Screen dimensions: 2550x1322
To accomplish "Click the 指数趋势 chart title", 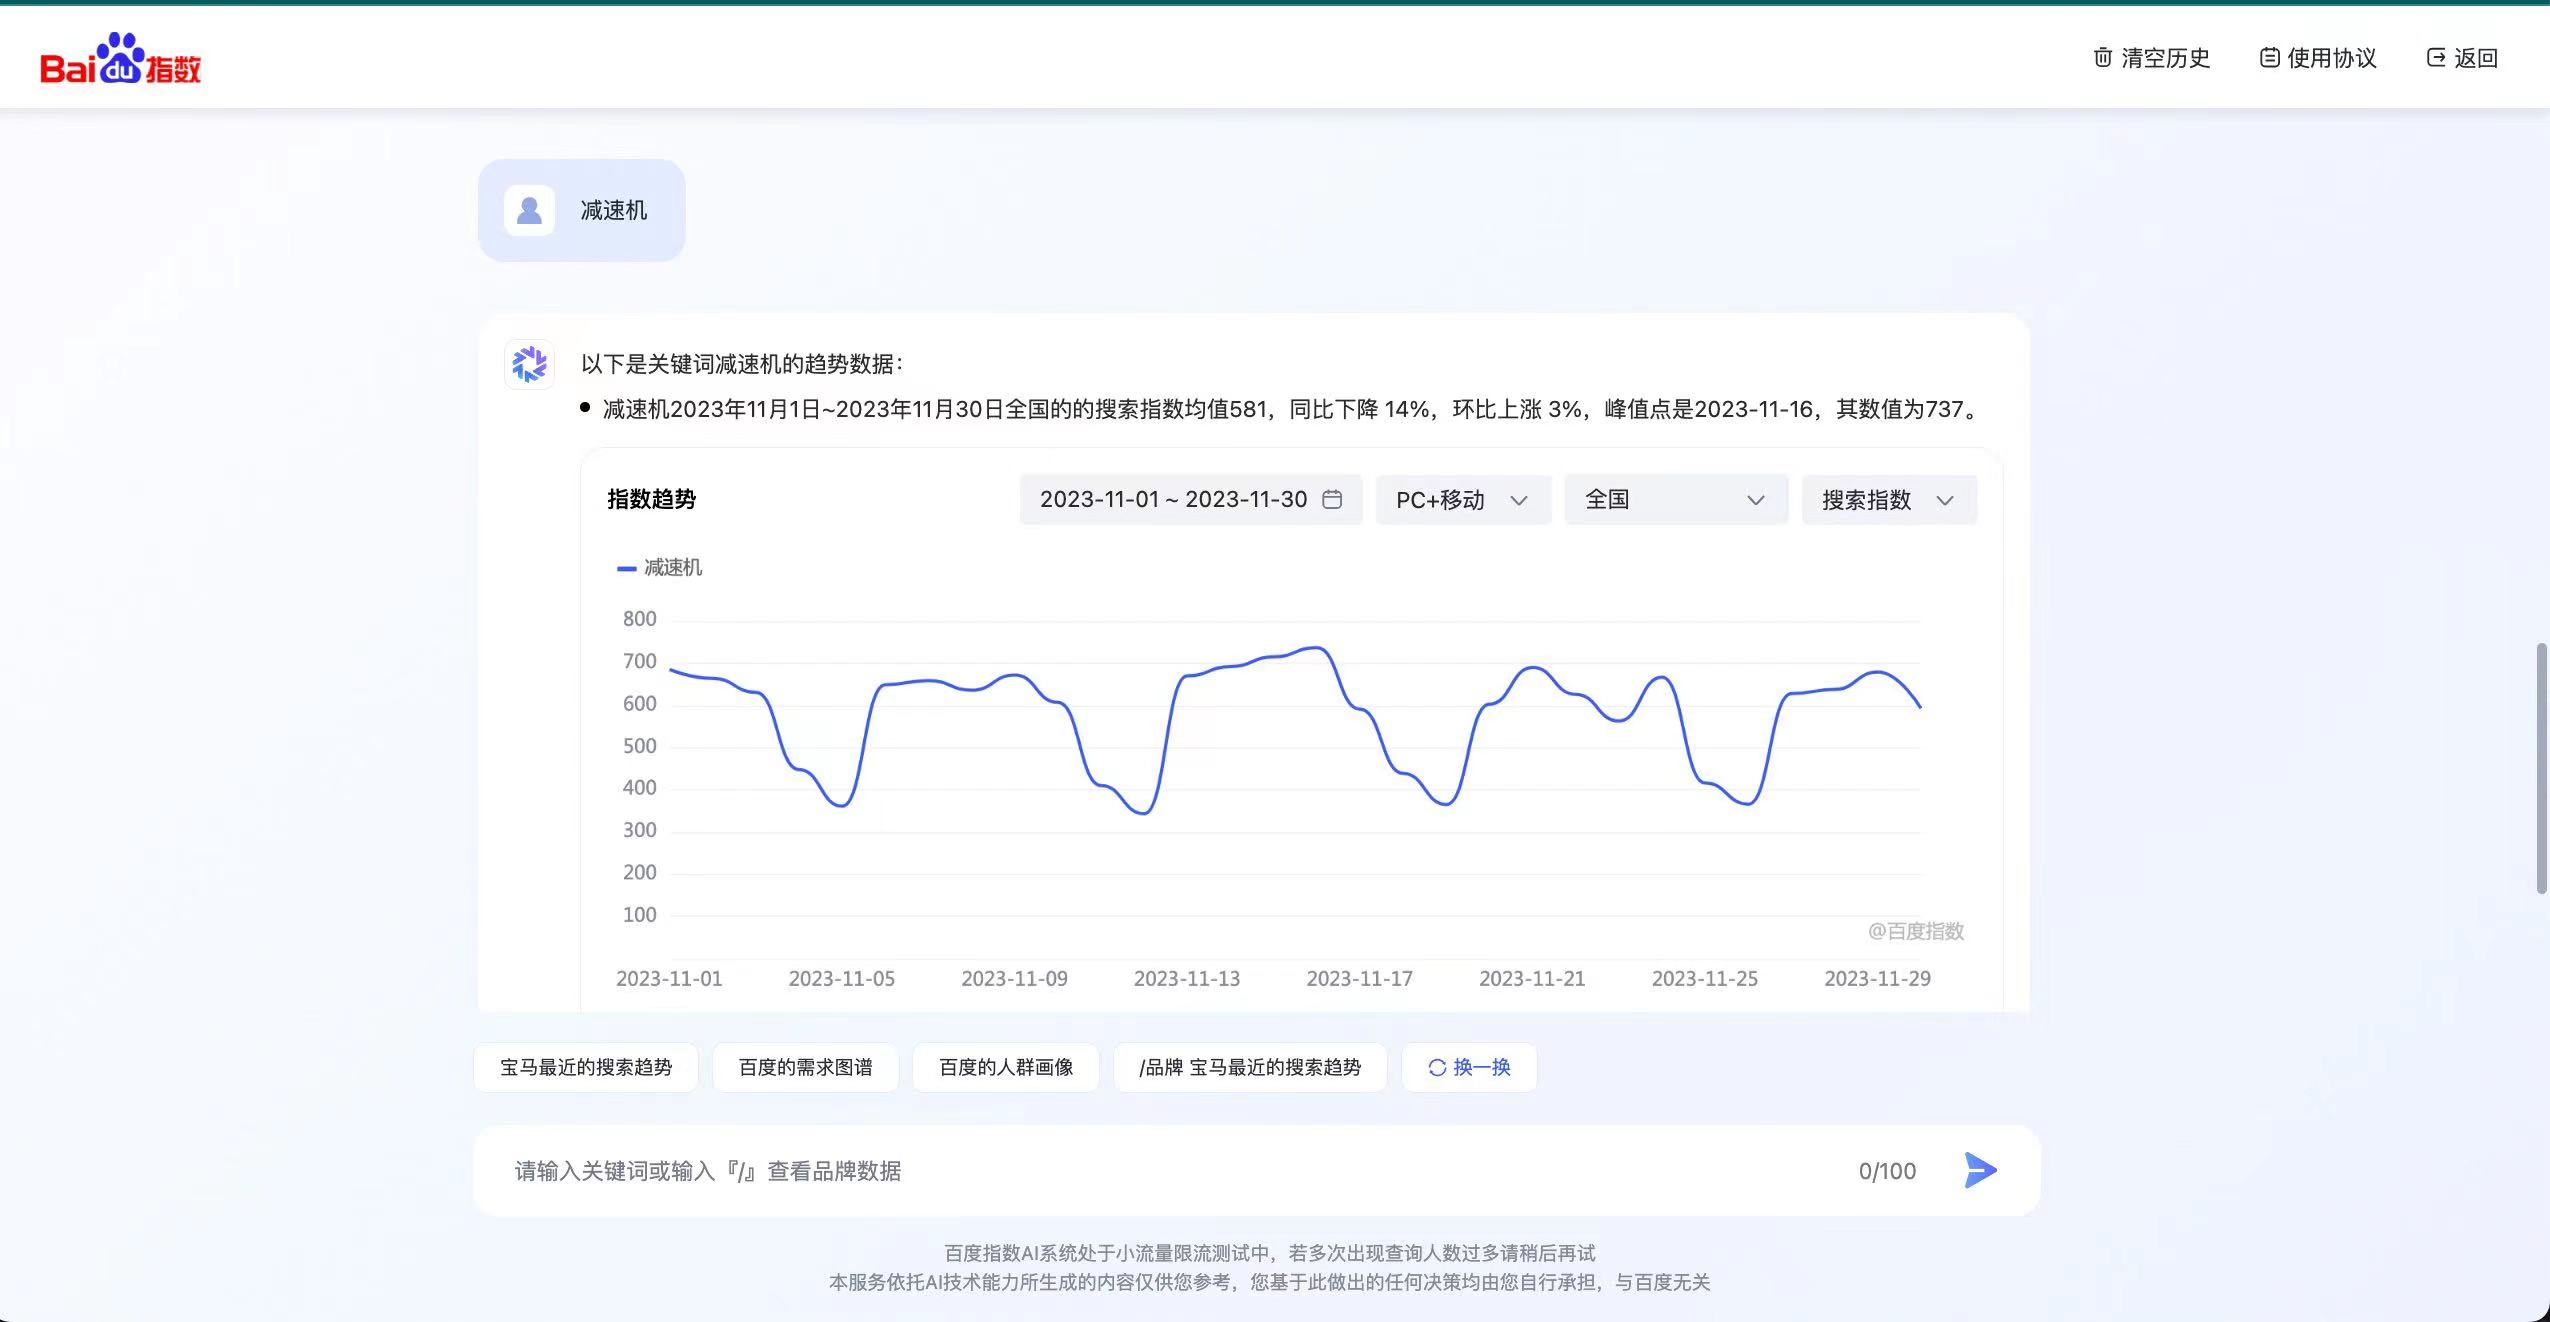I will click(651, 499).
